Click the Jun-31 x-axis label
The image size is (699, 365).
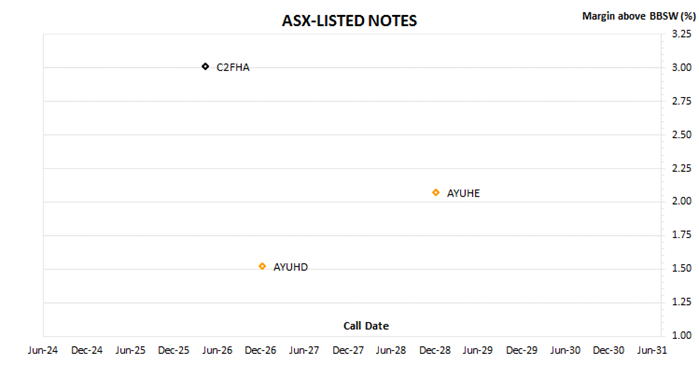point(652,351)
